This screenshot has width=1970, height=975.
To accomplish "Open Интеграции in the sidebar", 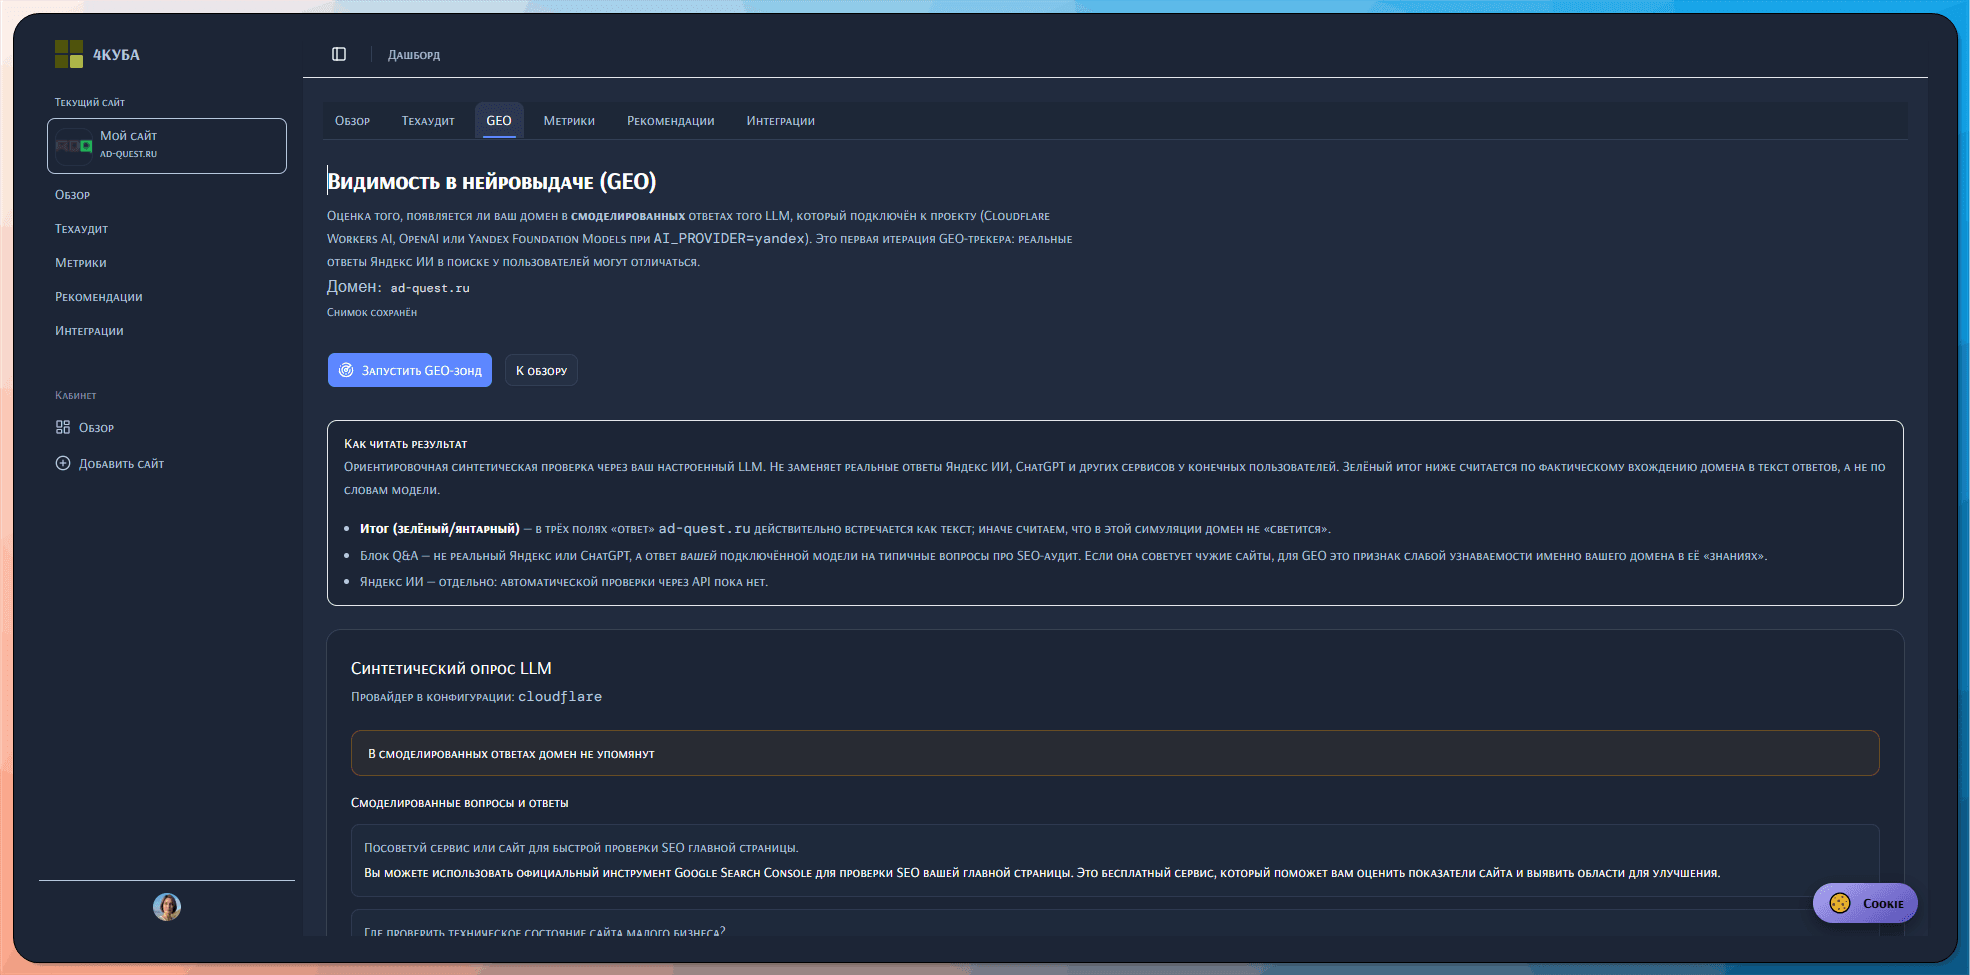I will tap(89, 331).
